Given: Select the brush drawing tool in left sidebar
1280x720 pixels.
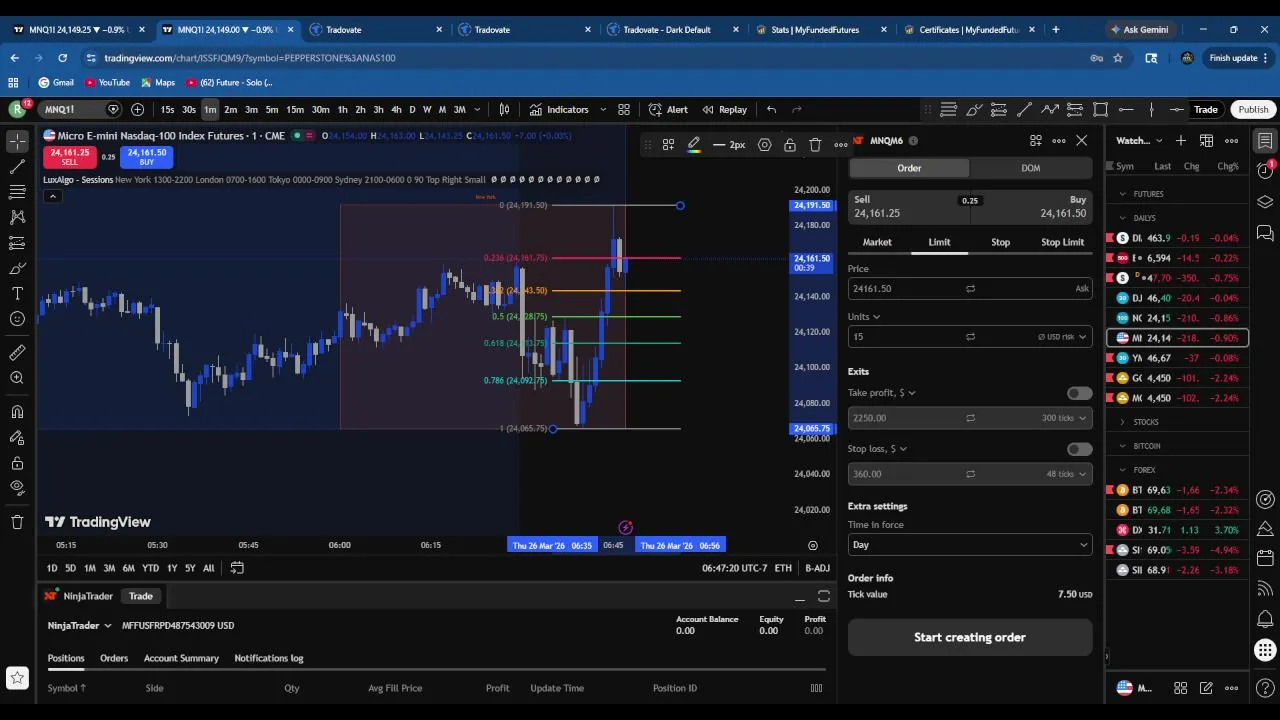Looking at the screenshot, I should [17, 268].
